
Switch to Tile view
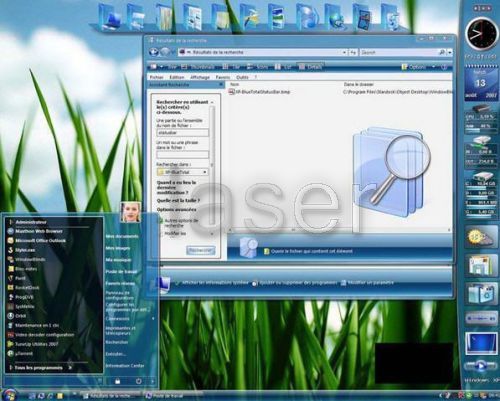click(231, 67)
